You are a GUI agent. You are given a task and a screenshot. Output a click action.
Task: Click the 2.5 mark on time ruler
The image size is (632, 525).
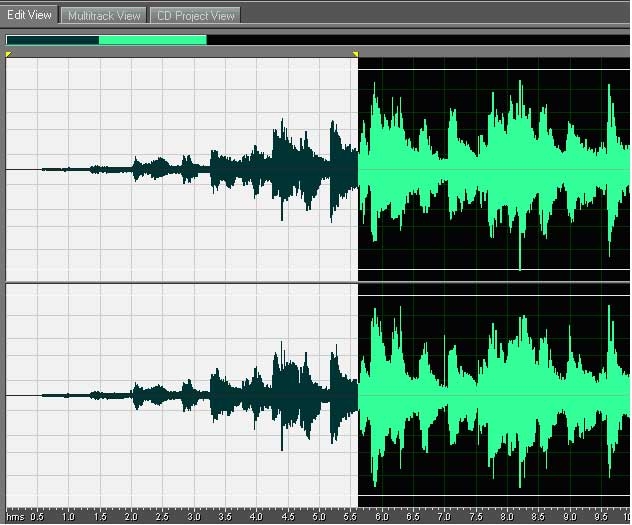point(162,517)
